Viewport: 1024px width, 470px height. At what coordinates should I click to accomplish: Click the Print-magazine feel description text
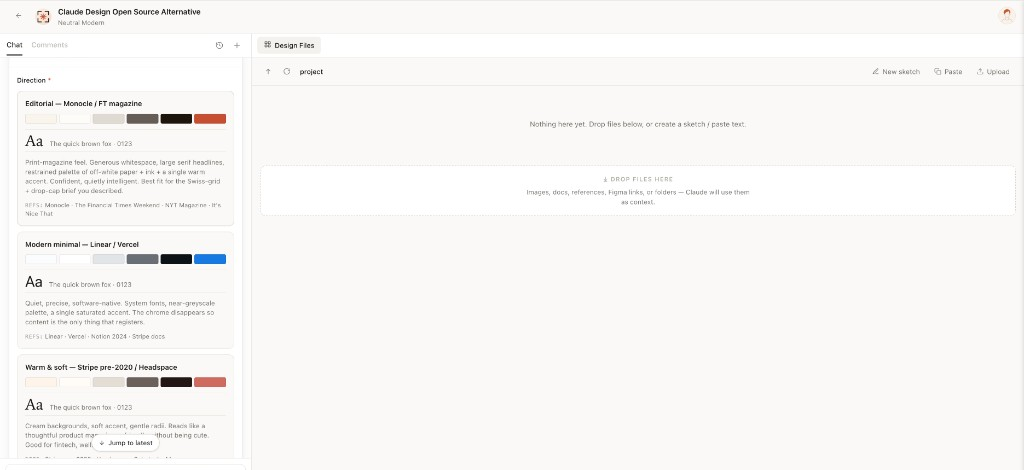125,177
